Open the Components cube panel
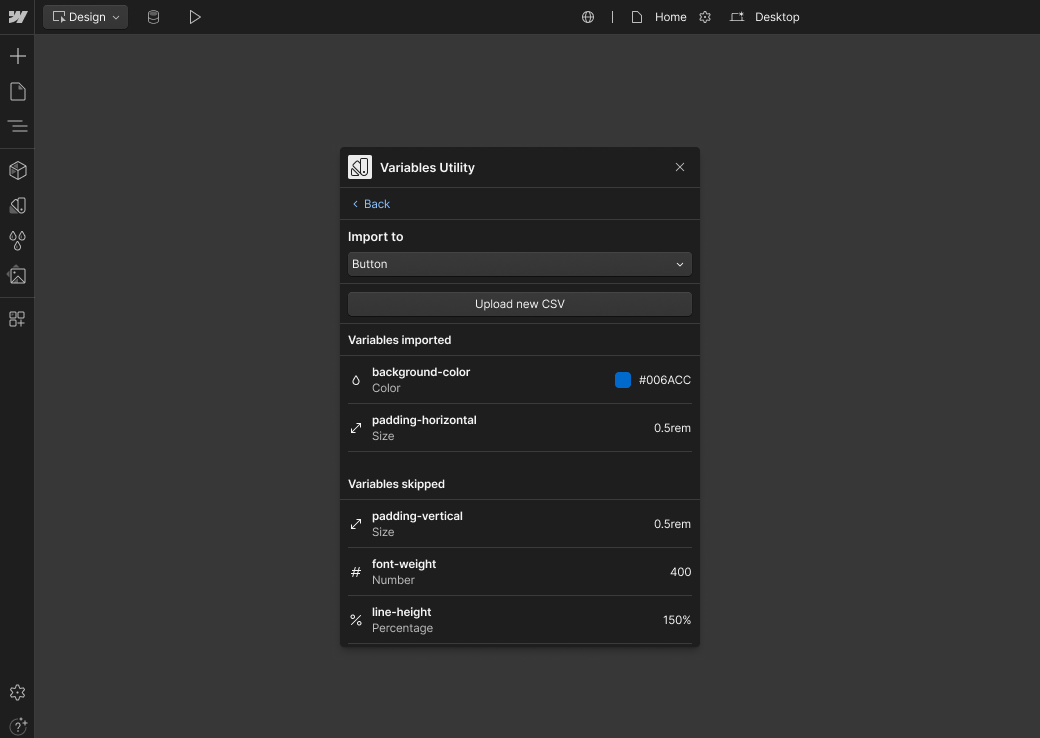 tap(18, 170)
